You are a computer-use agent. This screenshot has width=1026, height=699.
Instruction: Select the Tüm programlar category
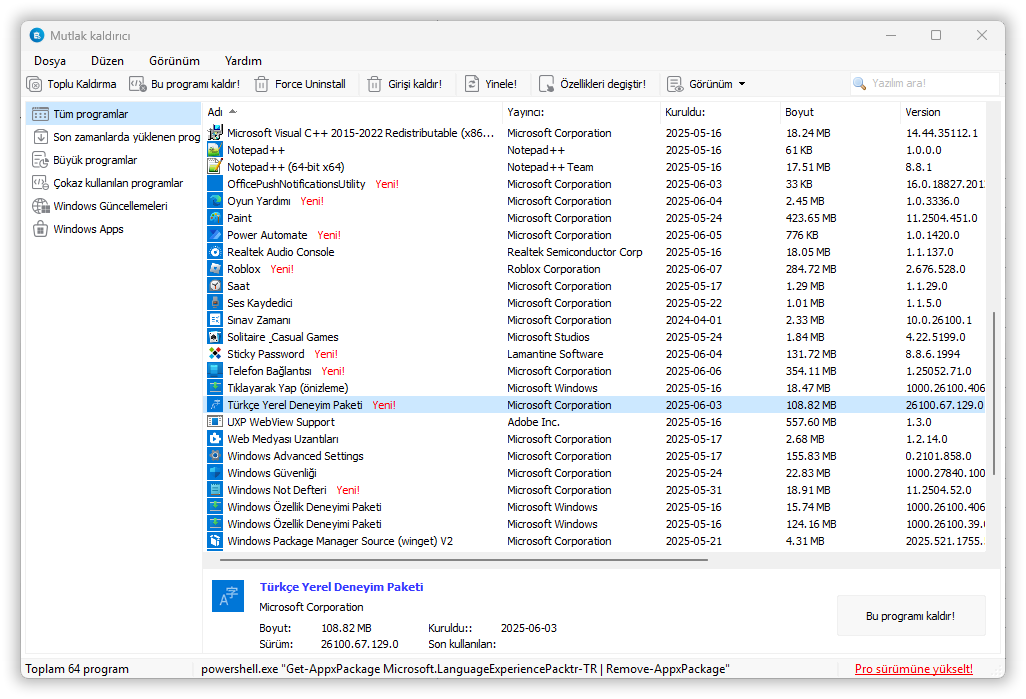pyautogui.click(x=113, y=114)
